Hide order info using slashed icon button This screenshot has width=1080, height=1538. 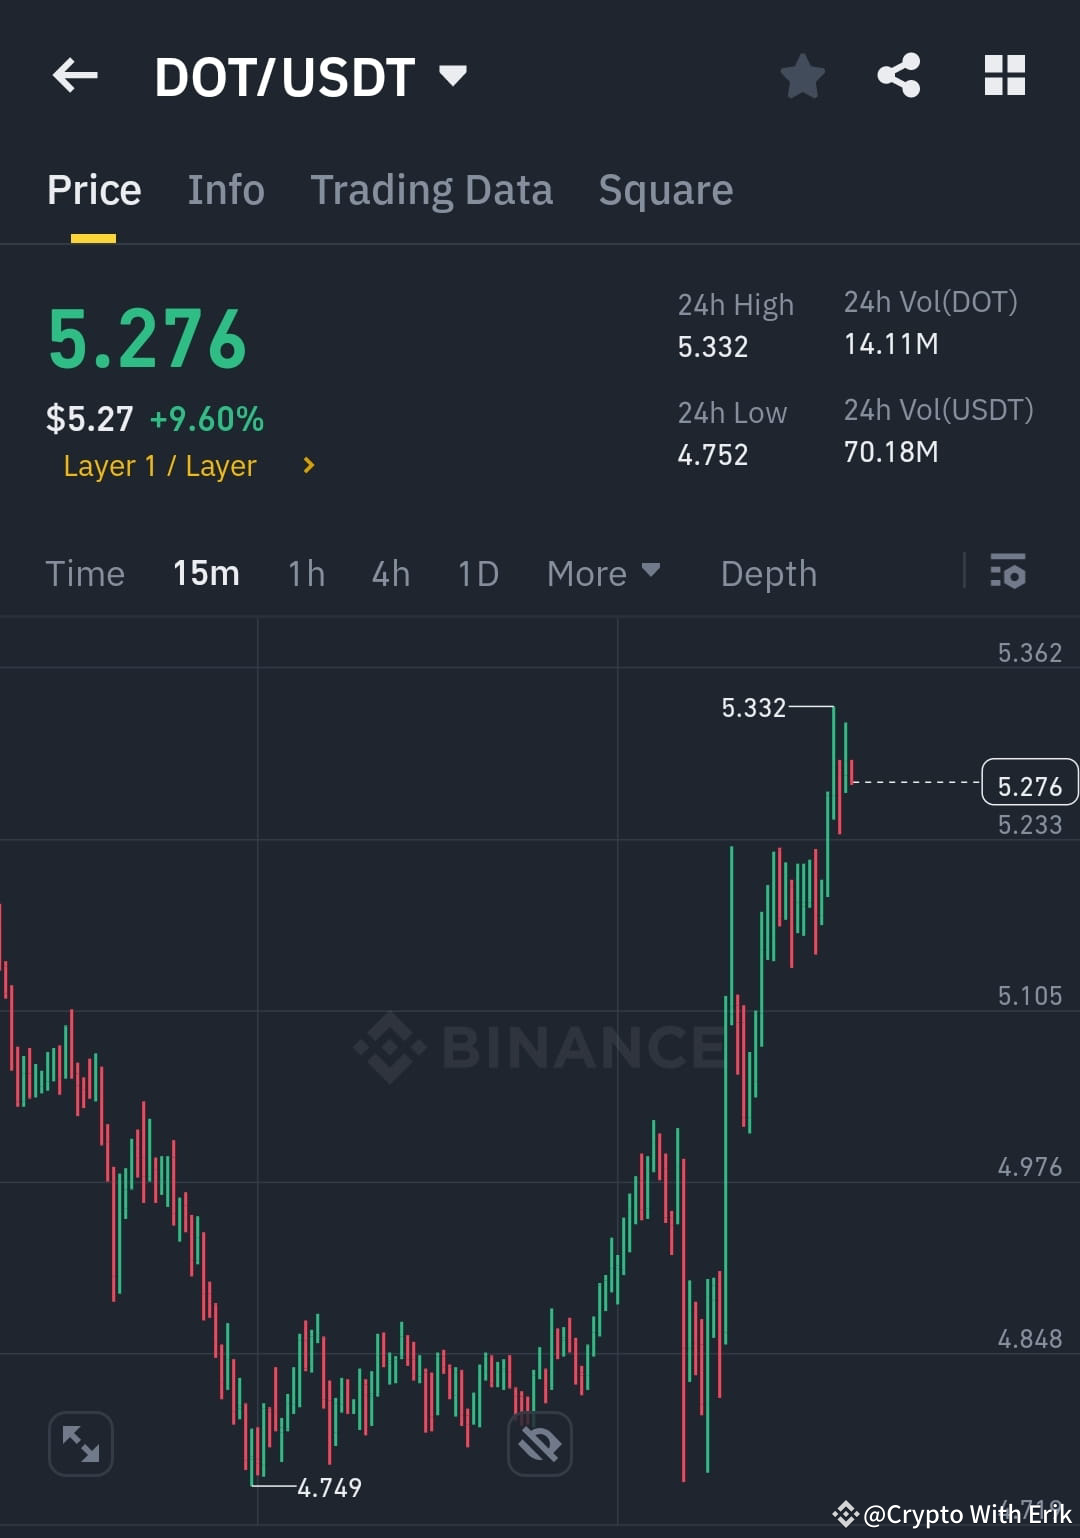tap(538, 1444)
